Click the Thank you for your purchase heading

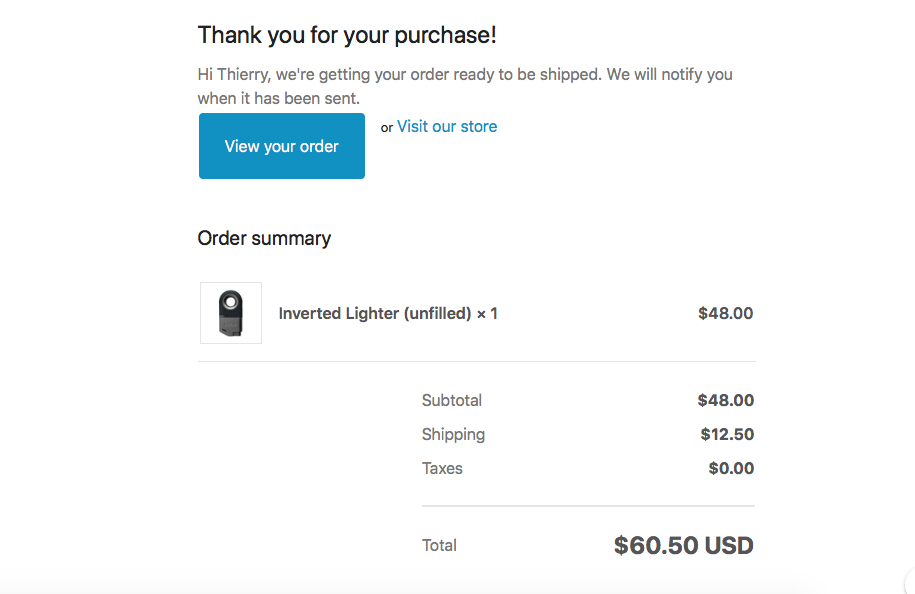click(347, 36)
